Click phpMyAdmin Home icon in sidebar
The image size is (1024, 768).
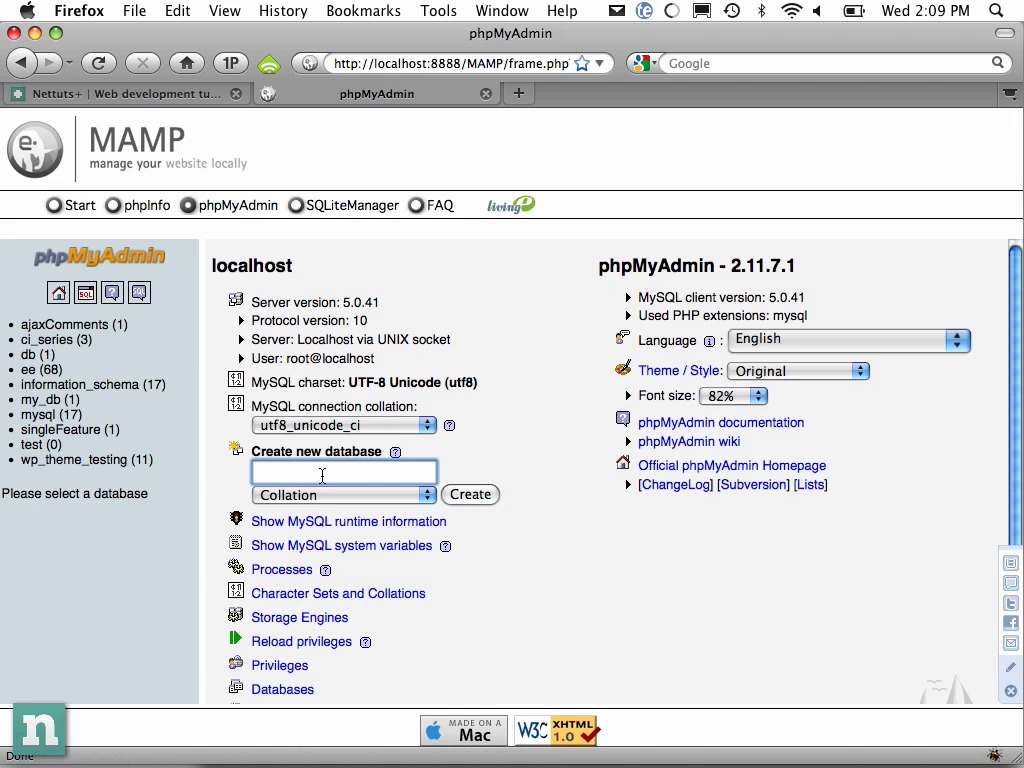coord(59,293)
